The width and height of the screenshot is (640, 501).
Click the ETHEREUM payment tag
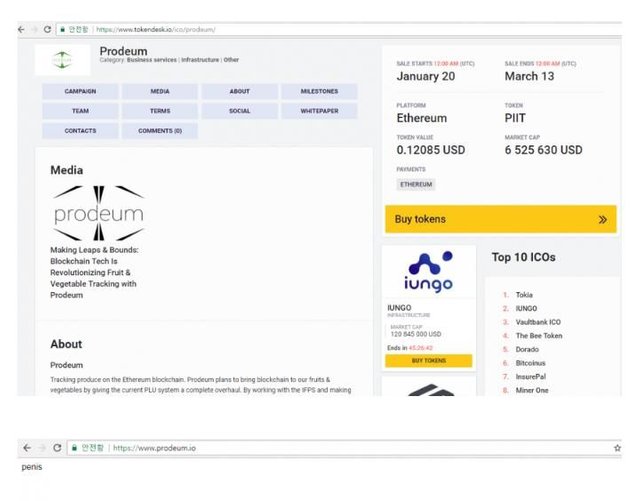coord(416,185)
